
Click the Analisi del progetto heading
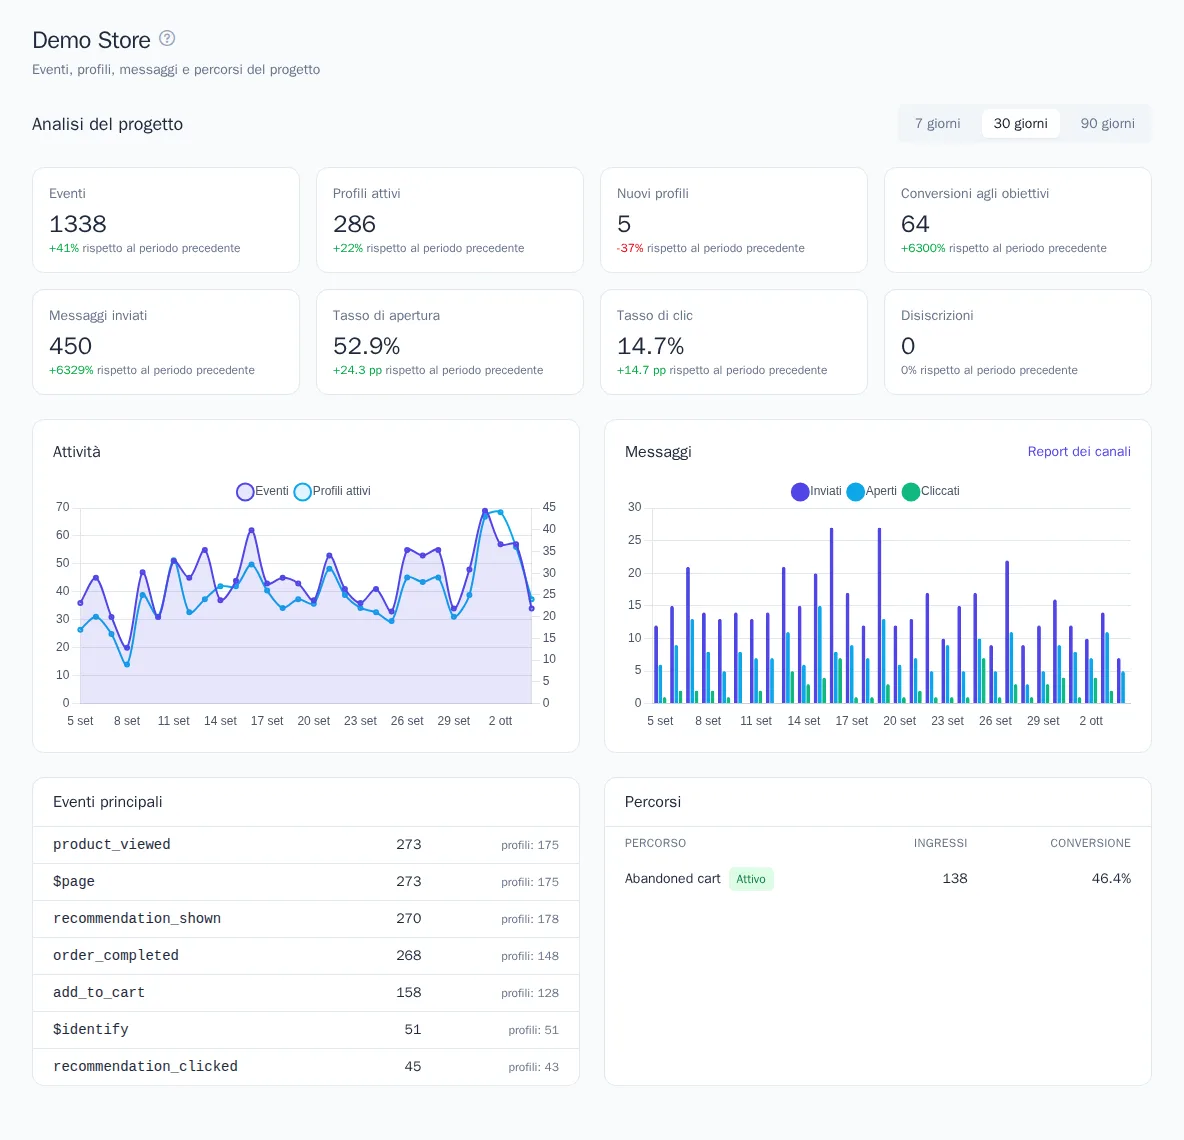(107, 125)
